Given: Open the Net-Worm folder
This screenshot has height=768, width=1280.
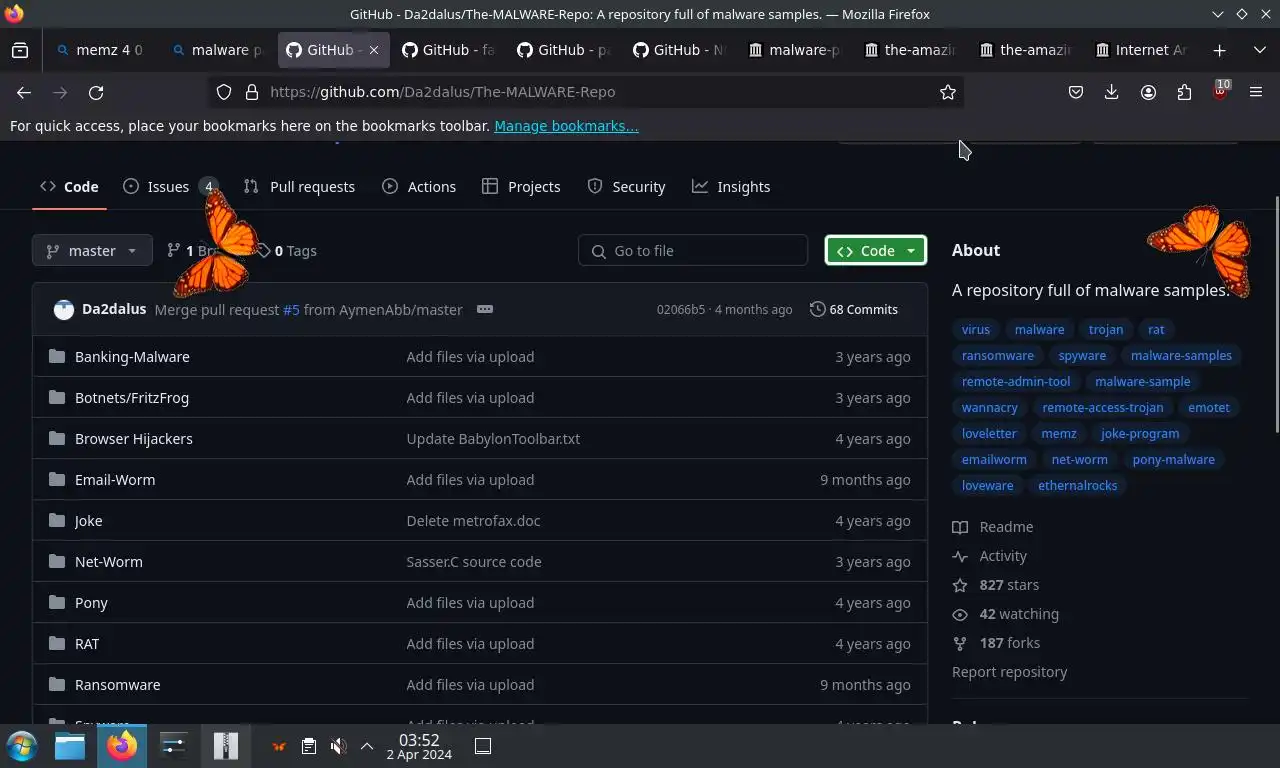Looking at the screenshot, I should pos(109,561).
